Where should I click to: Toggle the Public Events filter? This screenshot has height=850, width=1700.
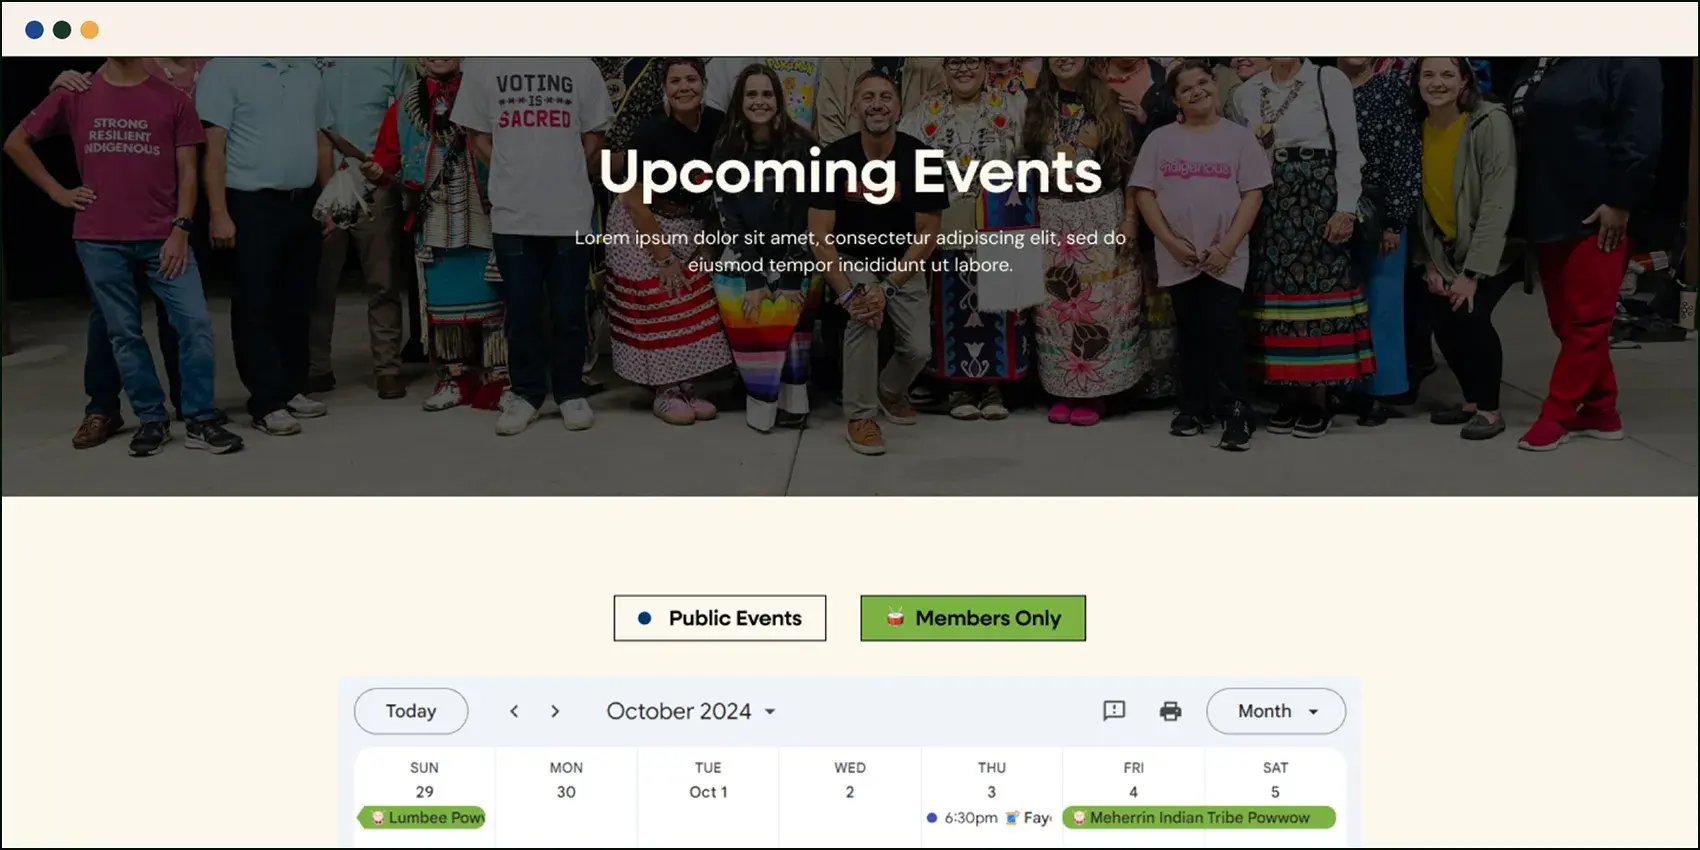pos(720,618)
